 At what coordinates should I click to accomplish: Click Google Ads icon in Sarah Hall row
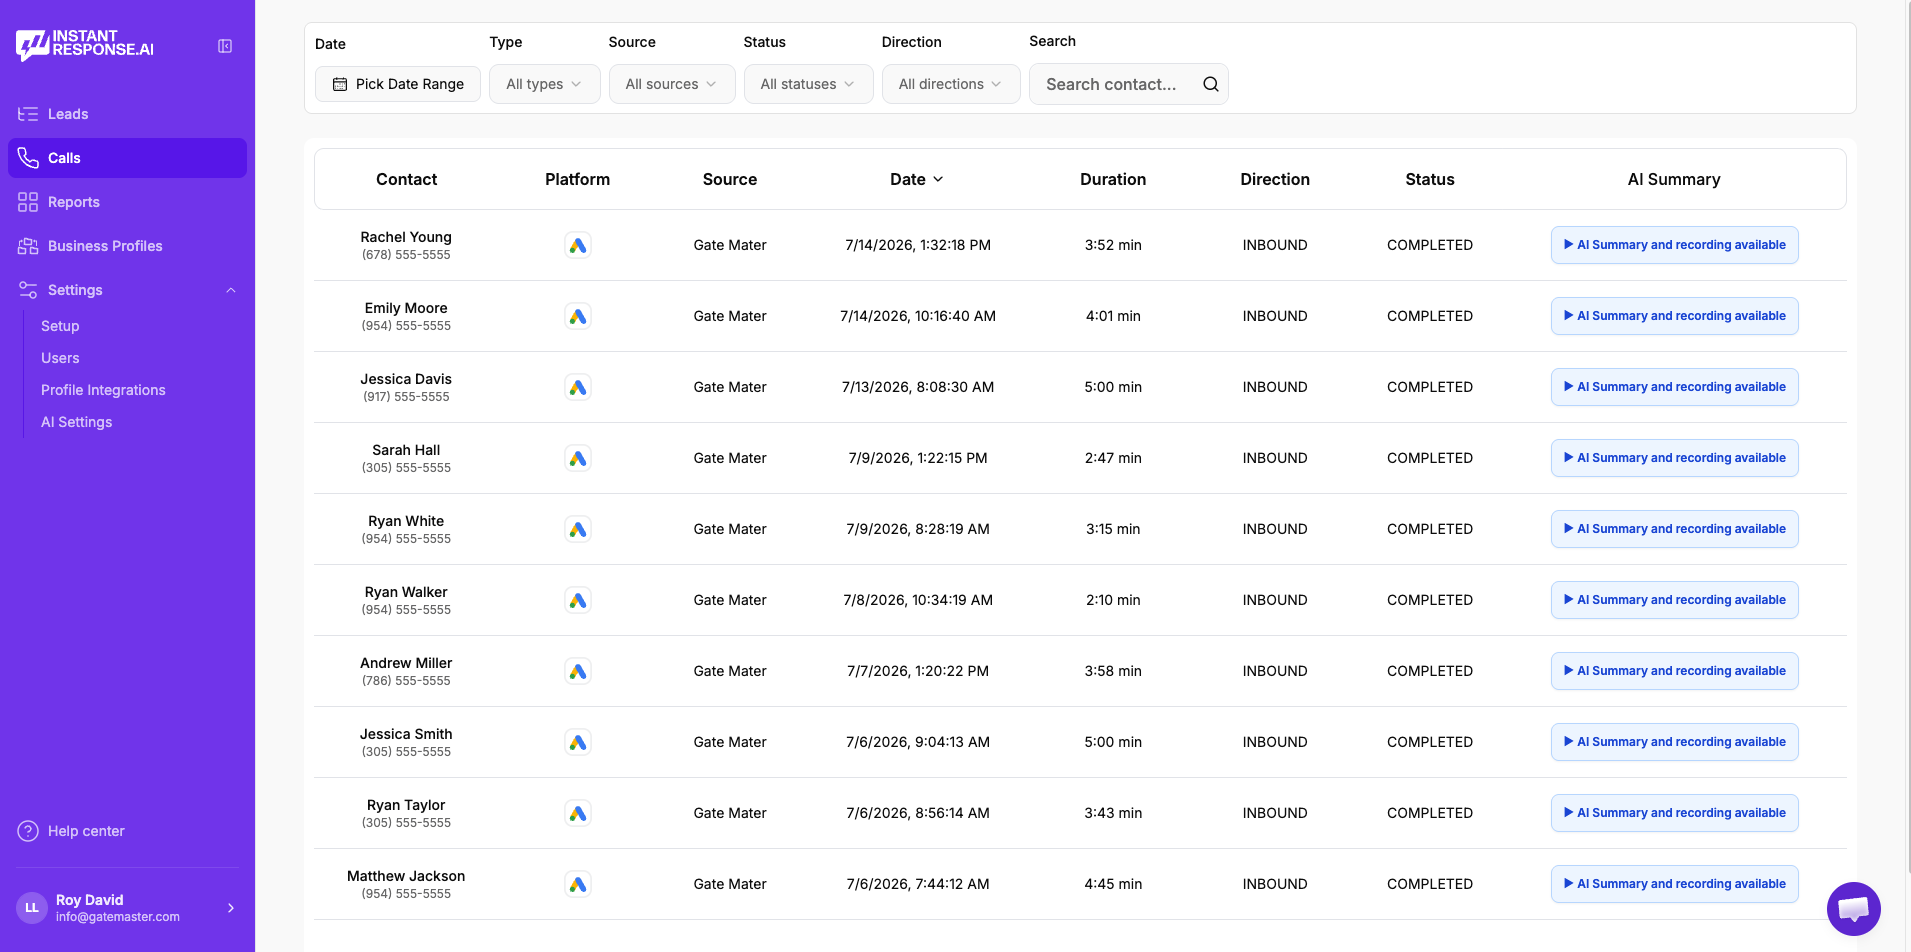[578, 458]
